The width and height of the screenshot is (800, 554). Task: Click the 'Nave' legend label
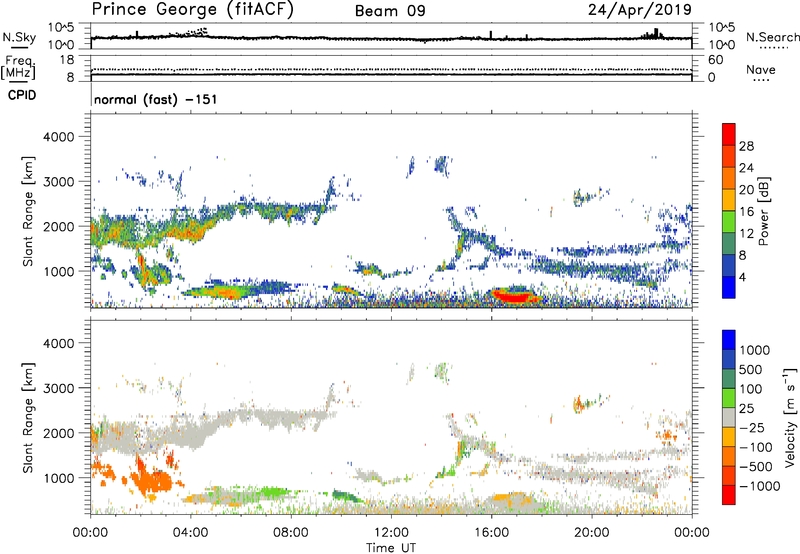click(x=761, y=69)
